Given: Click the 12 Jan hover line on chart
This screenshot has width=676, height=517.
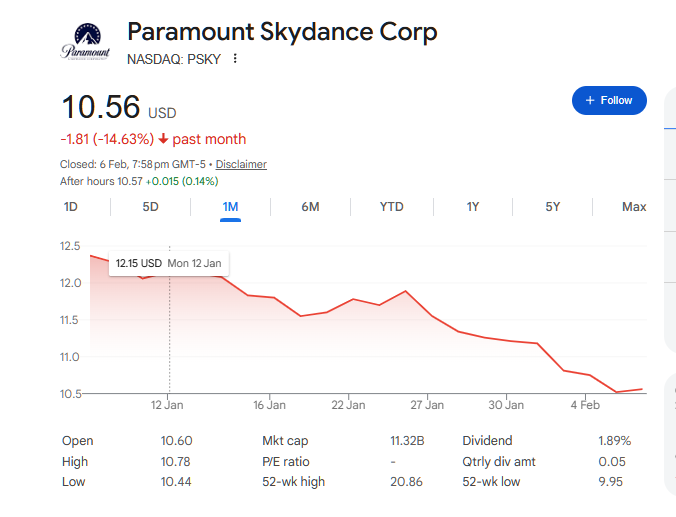Looking at the screenshot, I should tap(169, 330).
